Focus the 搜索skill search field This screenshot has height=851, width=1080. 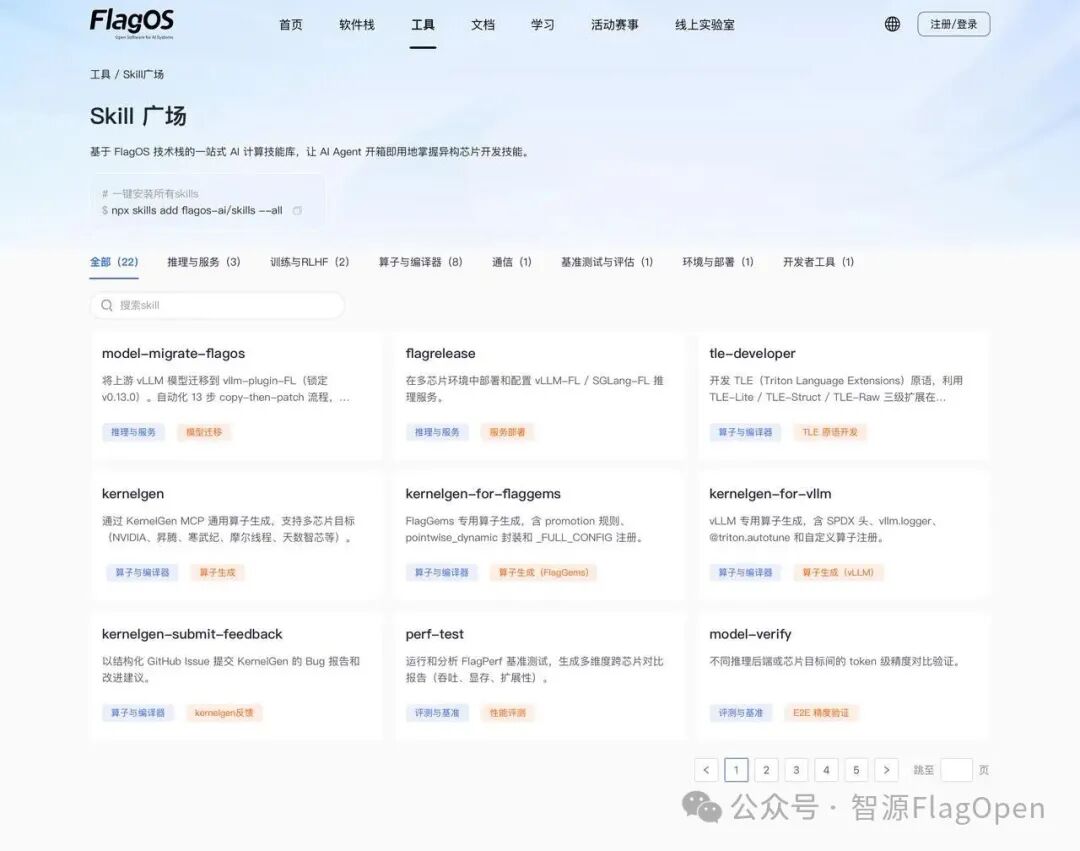217,305
